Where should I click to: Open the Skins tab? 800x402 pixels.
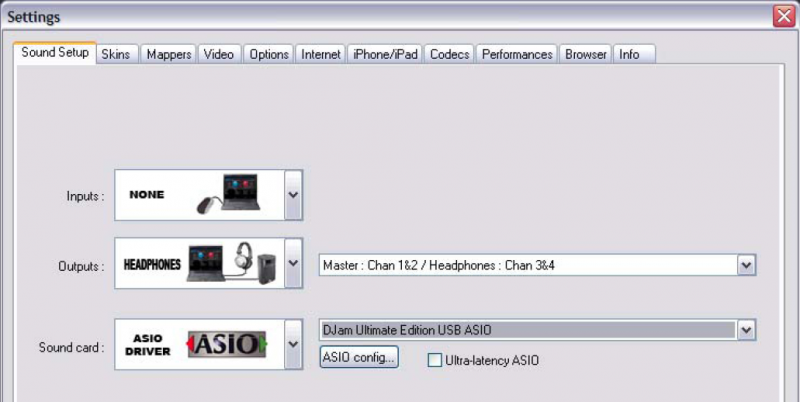click(x=117, y=55)
